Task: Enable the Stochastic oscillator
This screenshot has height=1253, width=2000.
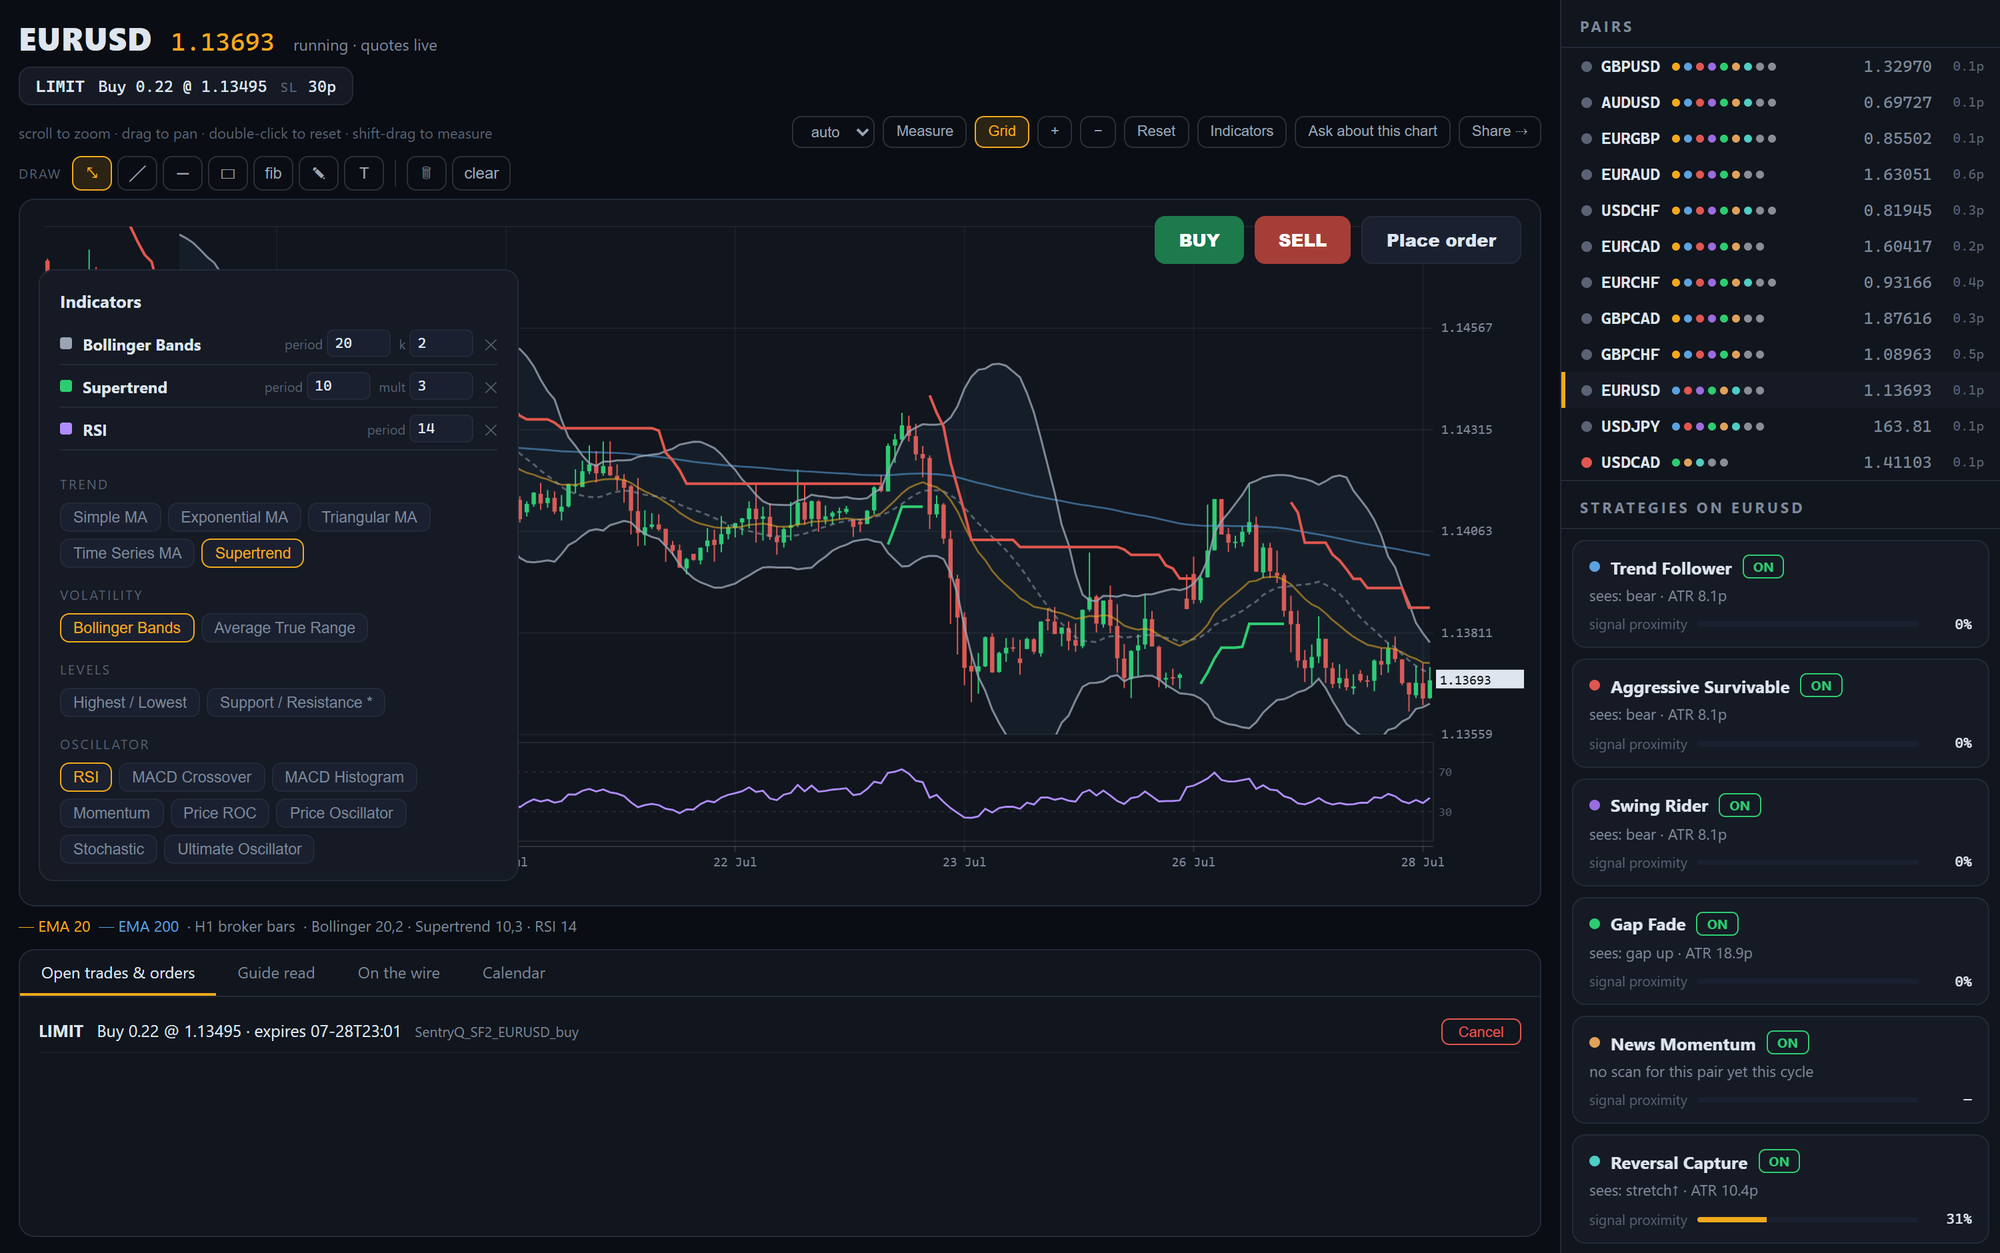Action: 108,849
